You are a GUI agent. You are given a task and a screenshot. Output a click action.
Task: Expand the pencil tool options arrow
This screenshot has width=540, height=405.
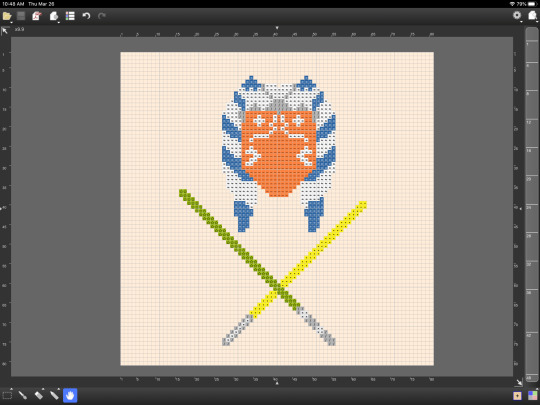(x=59, y=389)
